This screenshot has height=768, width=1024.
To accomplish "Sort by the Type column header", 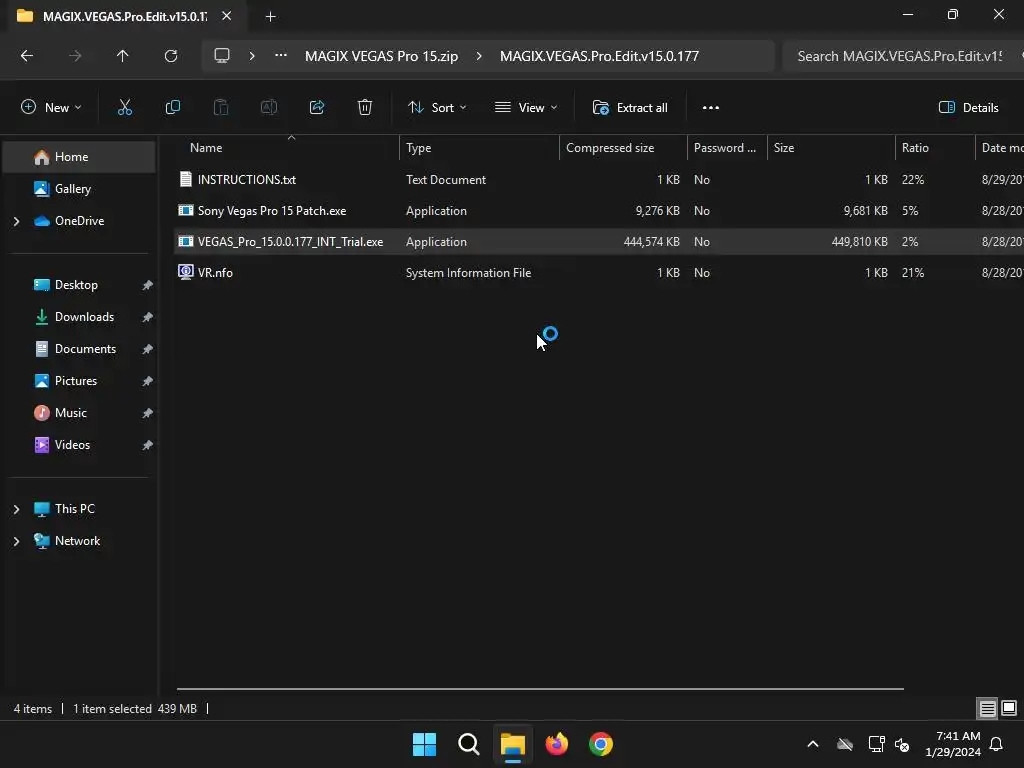I will click(479, 148).
